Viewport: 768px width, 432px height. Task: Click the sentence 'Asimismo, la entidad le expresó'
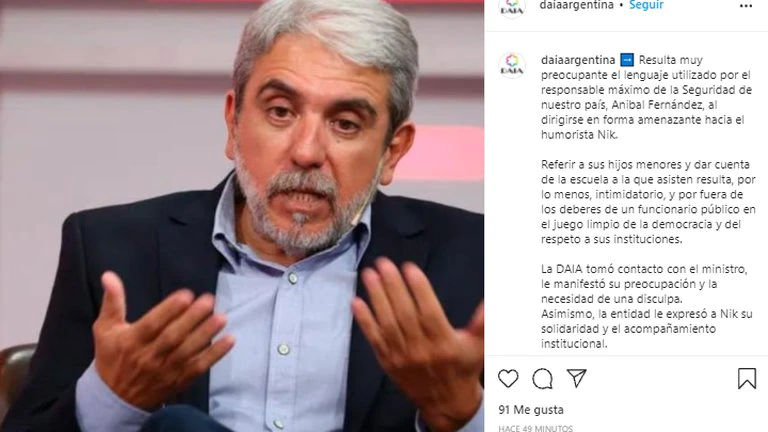pyautogui.click(x=647, y=329)
